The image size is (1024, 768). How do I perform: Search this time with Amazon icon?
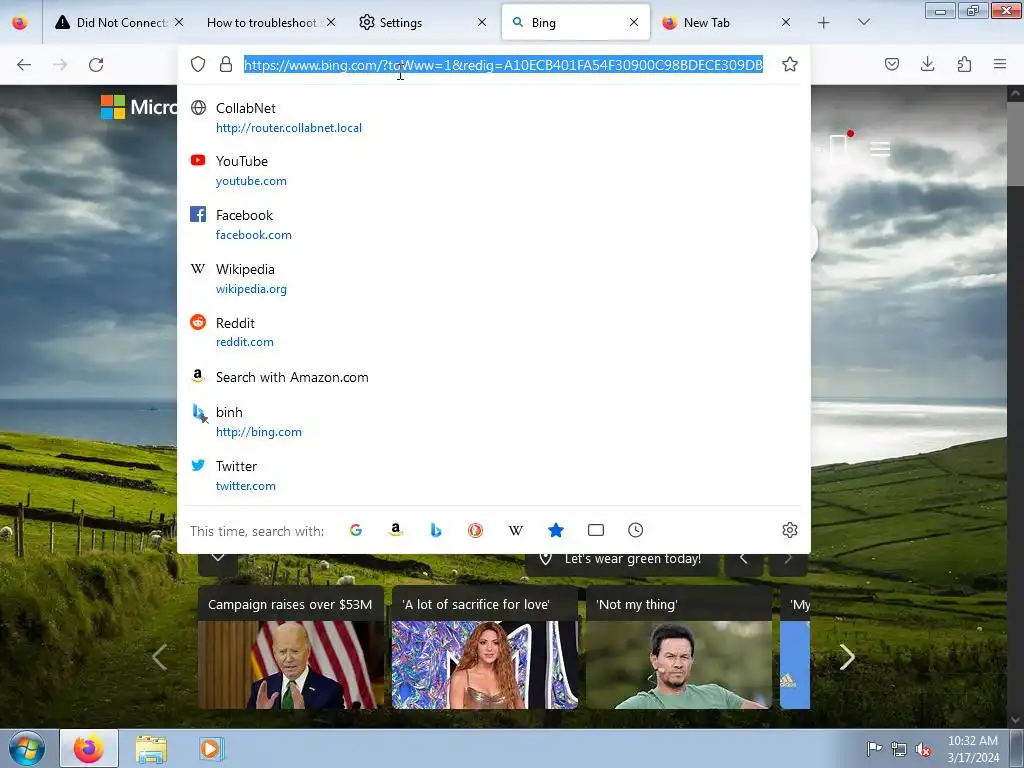point(396,530)
